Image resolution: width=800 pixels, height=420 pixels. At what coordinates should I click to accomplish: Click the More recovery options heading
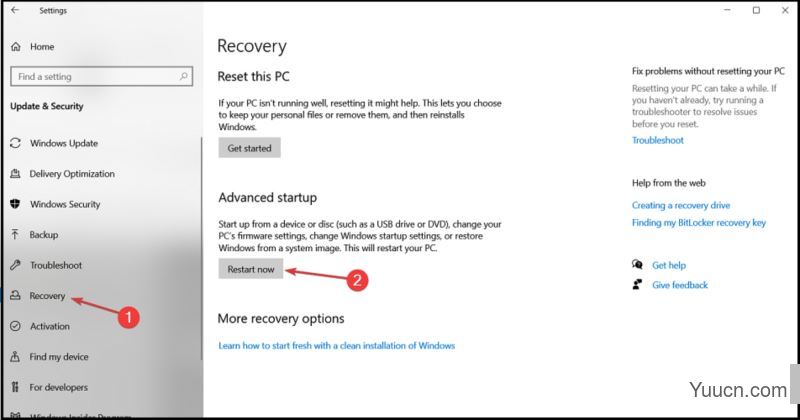[281, 318]
